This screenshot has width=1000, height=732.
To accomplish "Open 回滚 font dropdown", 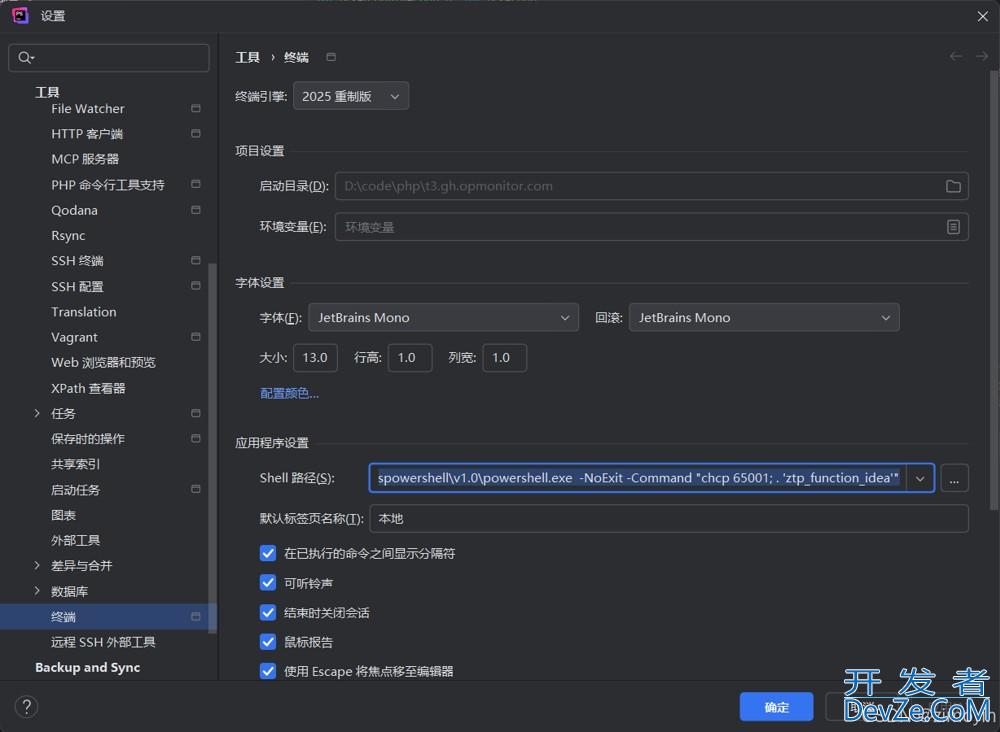I will click(x=764, y=318).
